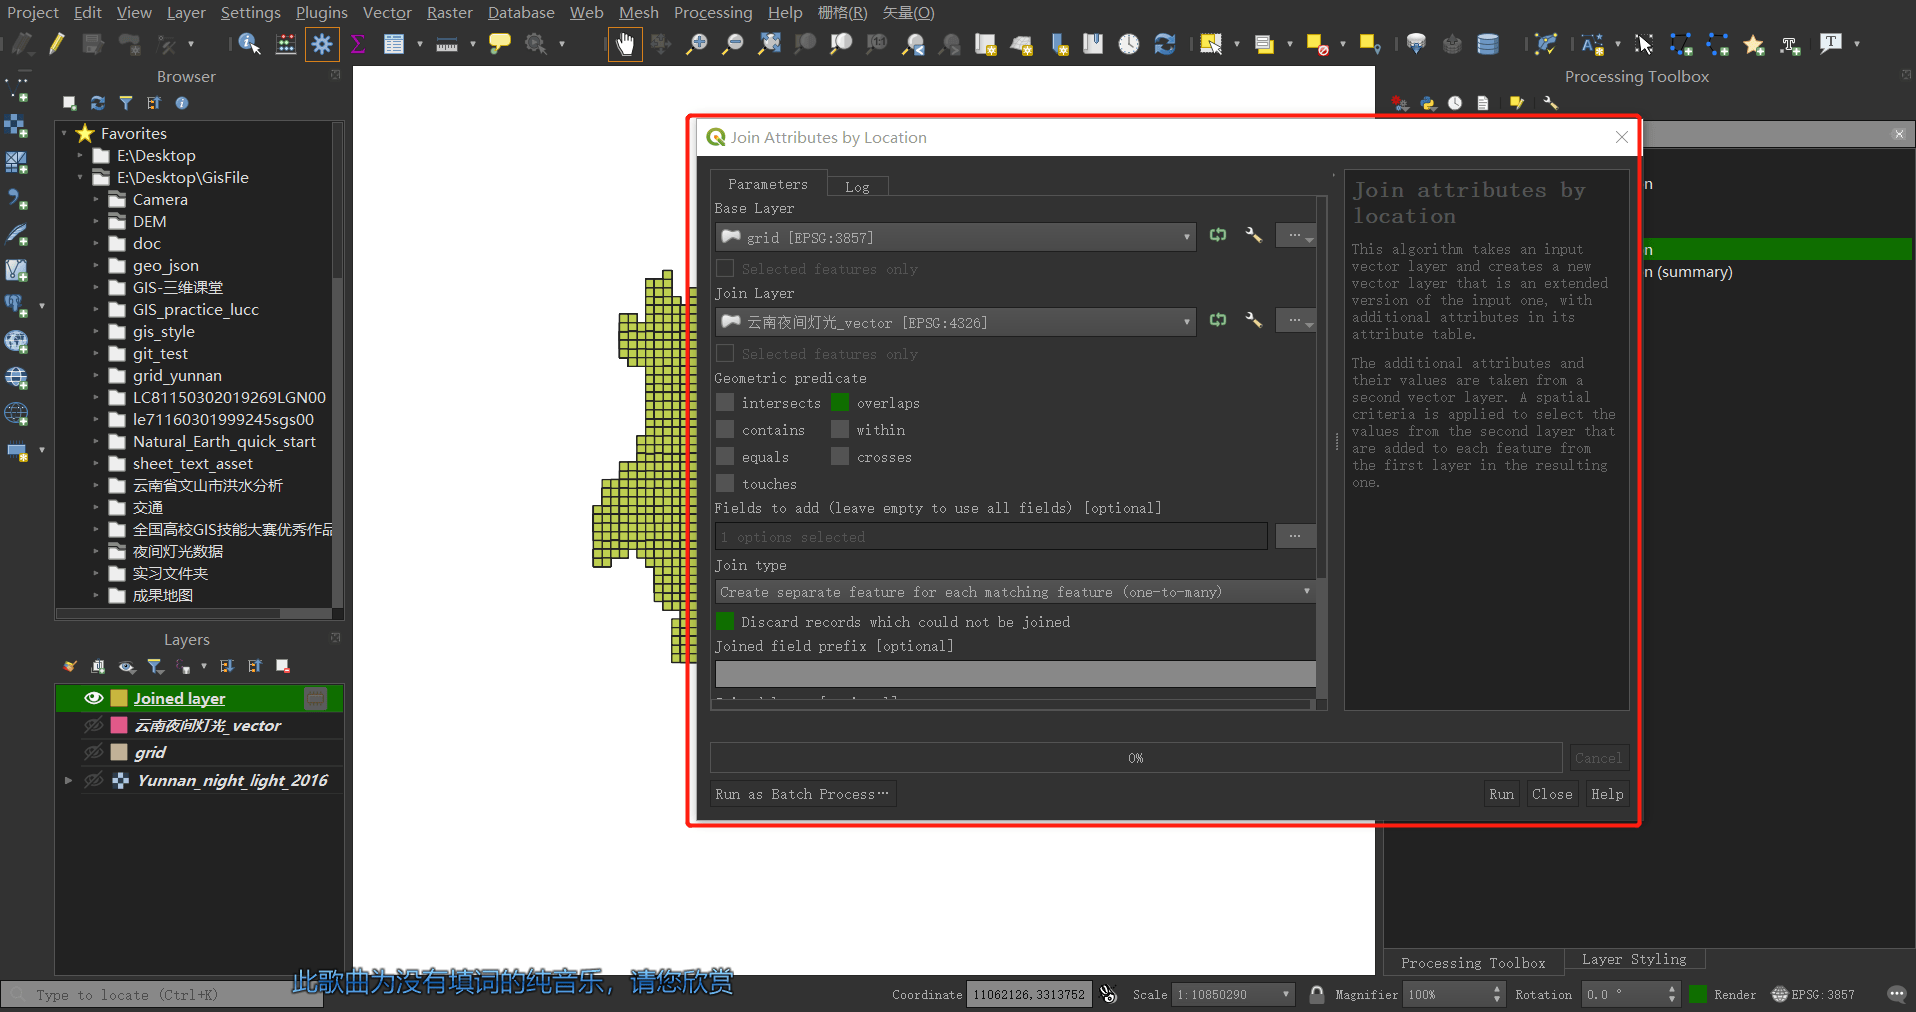Switch to the Layer Styling tab
The height and width of the screenshot is (1012, 1916).
(1634, 959)
